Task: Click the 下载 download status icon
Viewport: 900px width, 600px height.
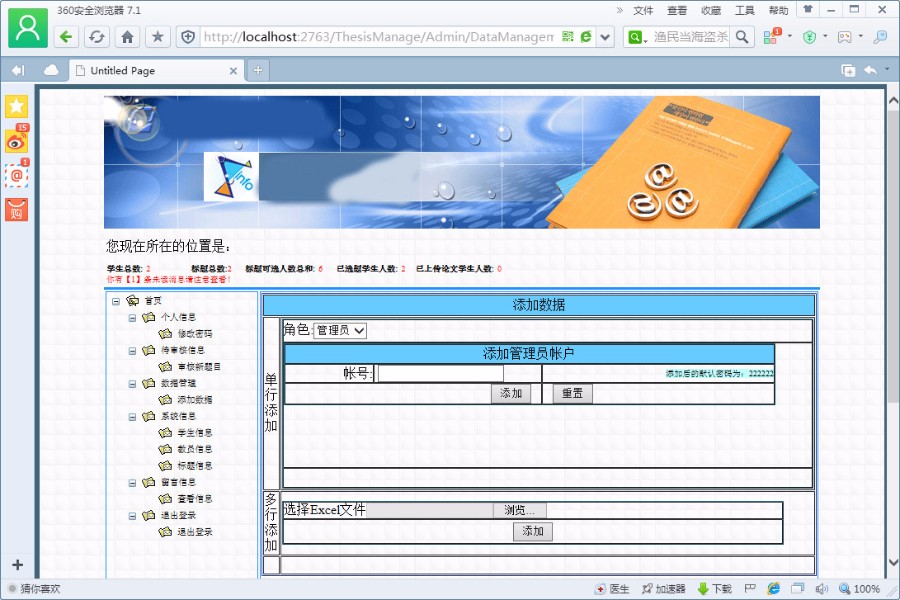Action: (x=714, y=589)
